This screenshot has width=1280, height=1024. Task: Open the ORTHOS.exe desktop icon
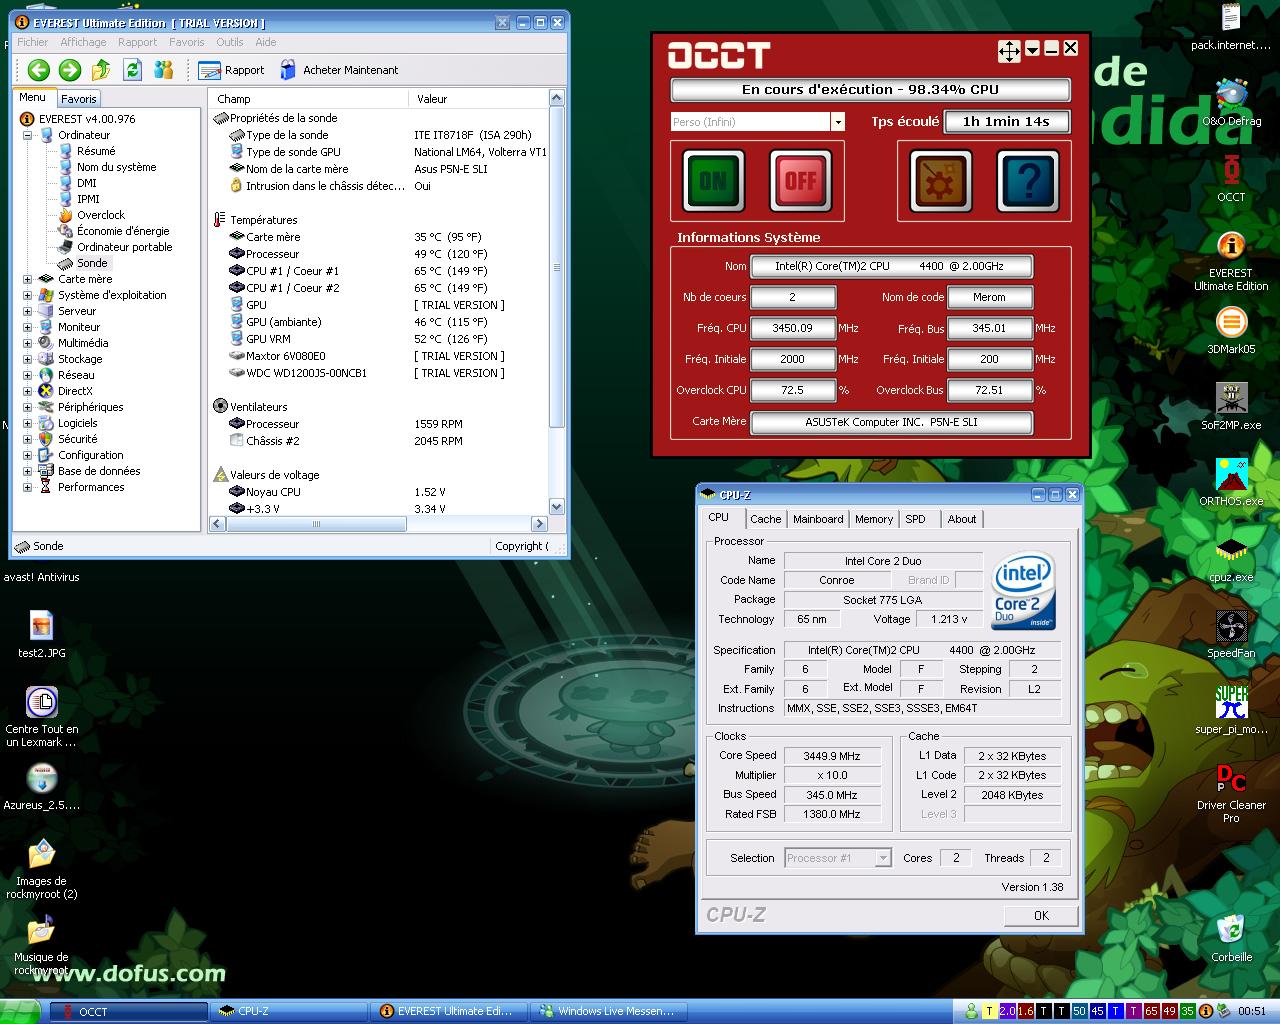1231,476
